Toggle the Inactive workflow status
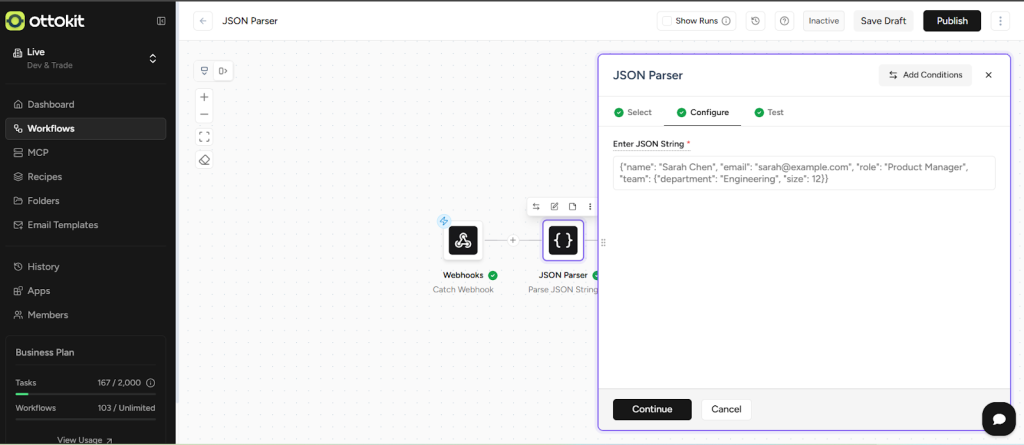The width and height of the screenshot is (1024, 445). (x=823, y=21)
